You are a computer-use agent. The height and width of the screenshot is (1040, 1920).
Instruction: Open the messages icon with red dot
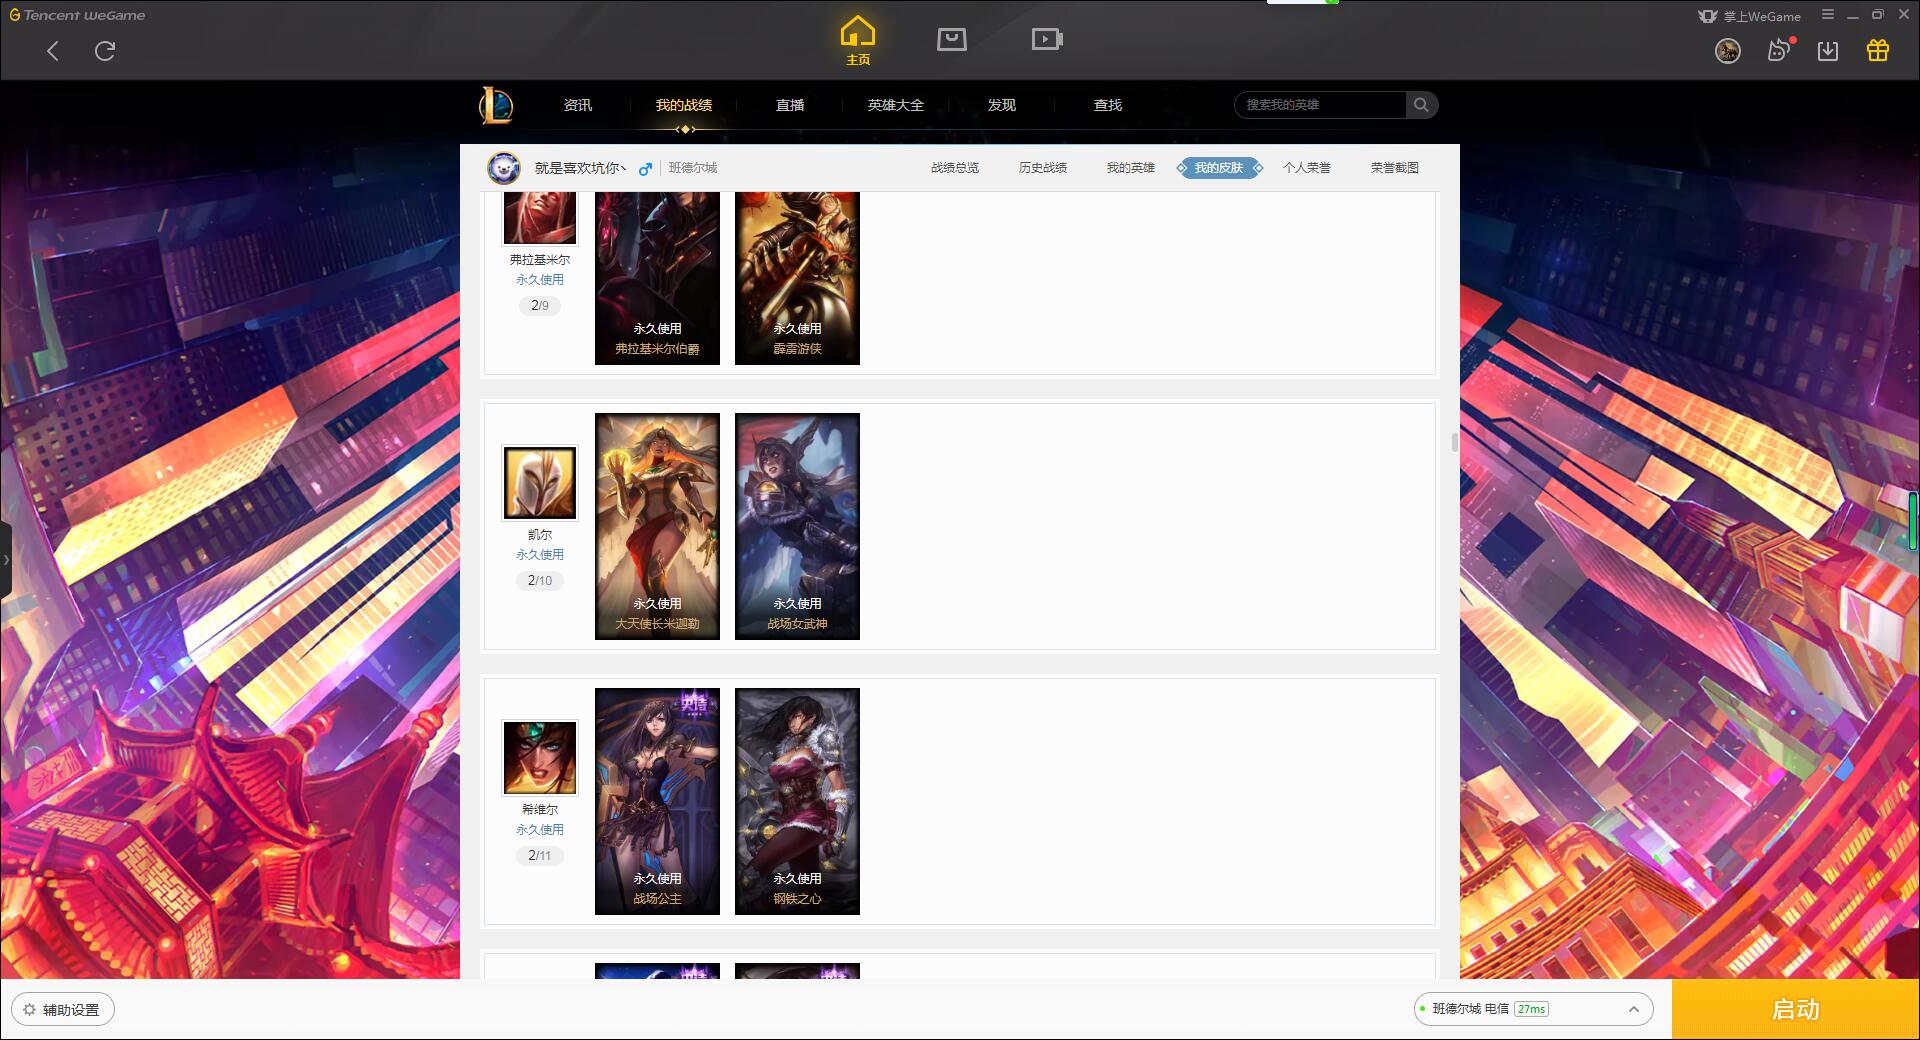1779,50
